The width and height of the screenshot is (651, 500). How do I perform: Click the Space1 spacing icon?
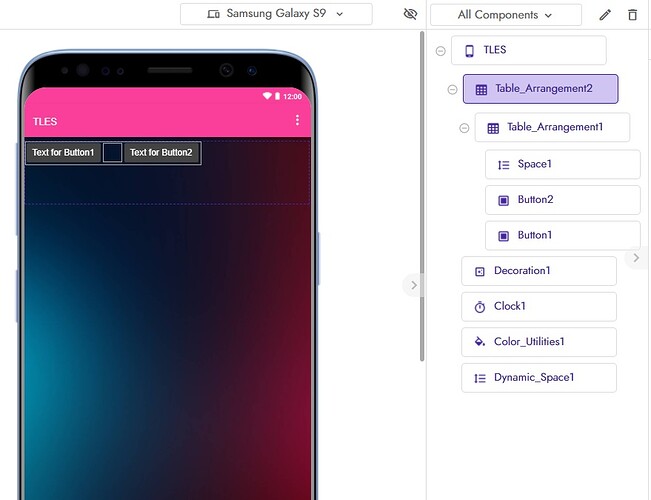504,165
